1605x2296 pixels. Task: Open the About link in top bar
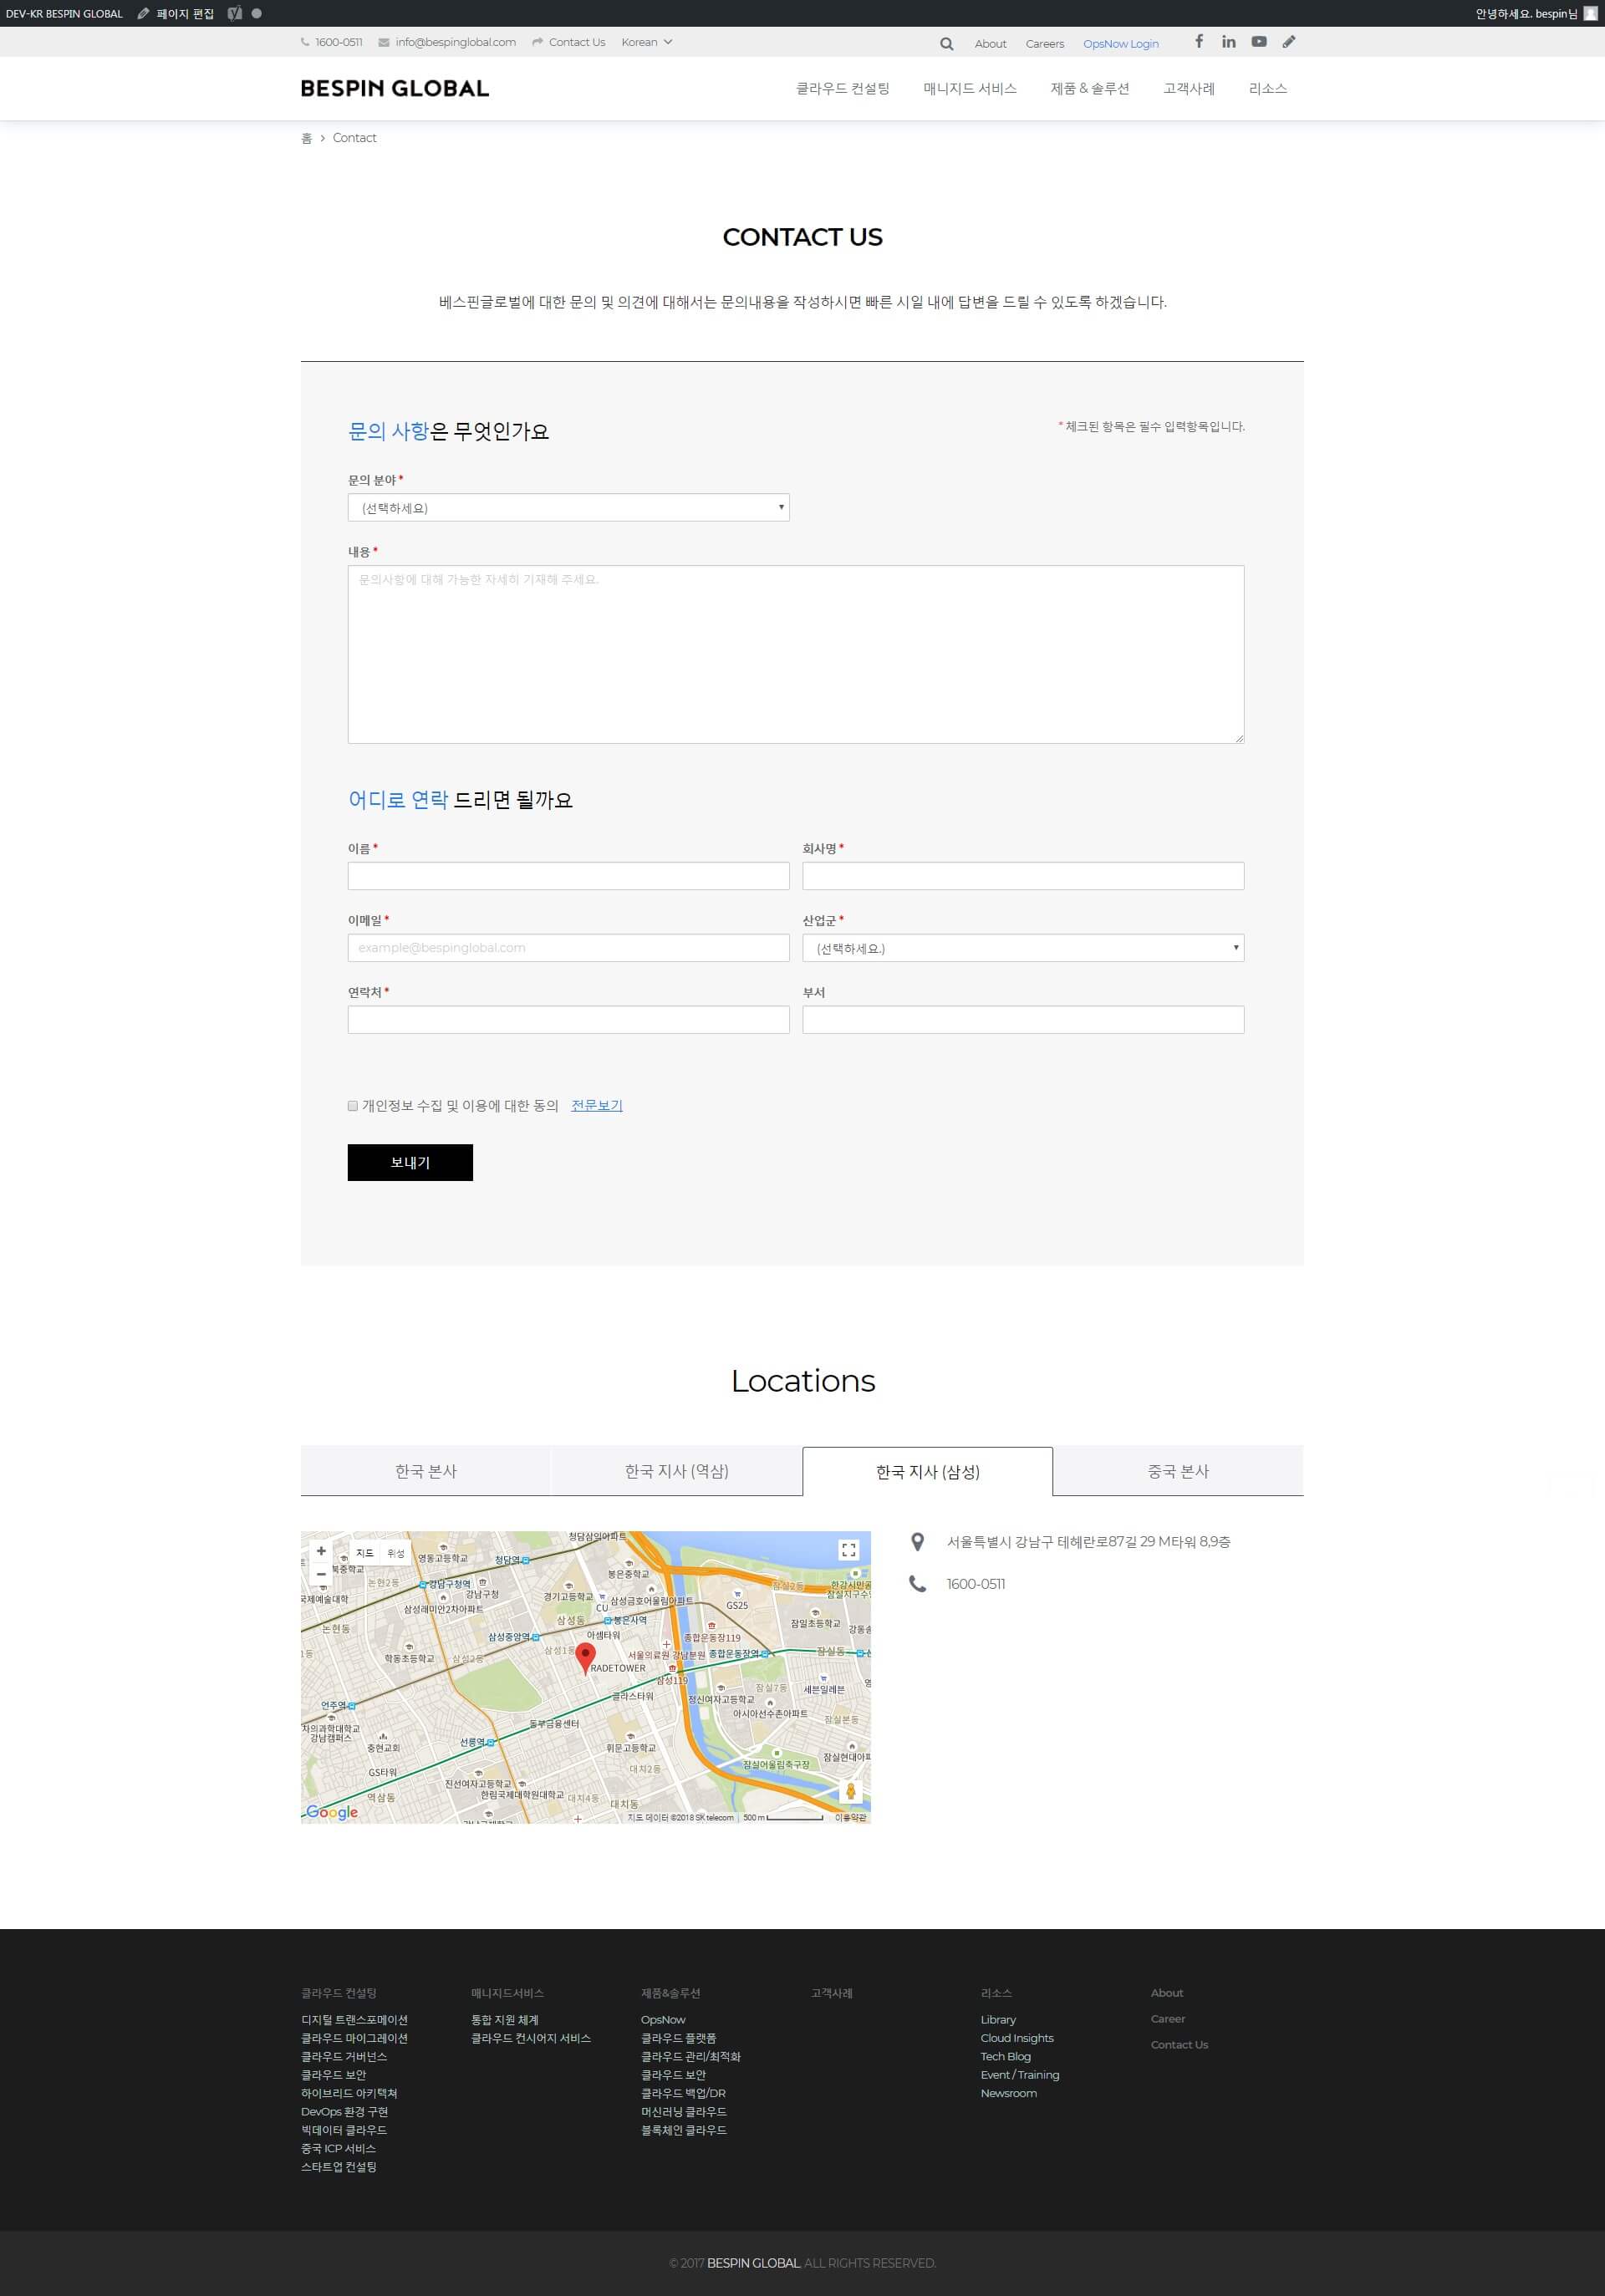point(990,44)
